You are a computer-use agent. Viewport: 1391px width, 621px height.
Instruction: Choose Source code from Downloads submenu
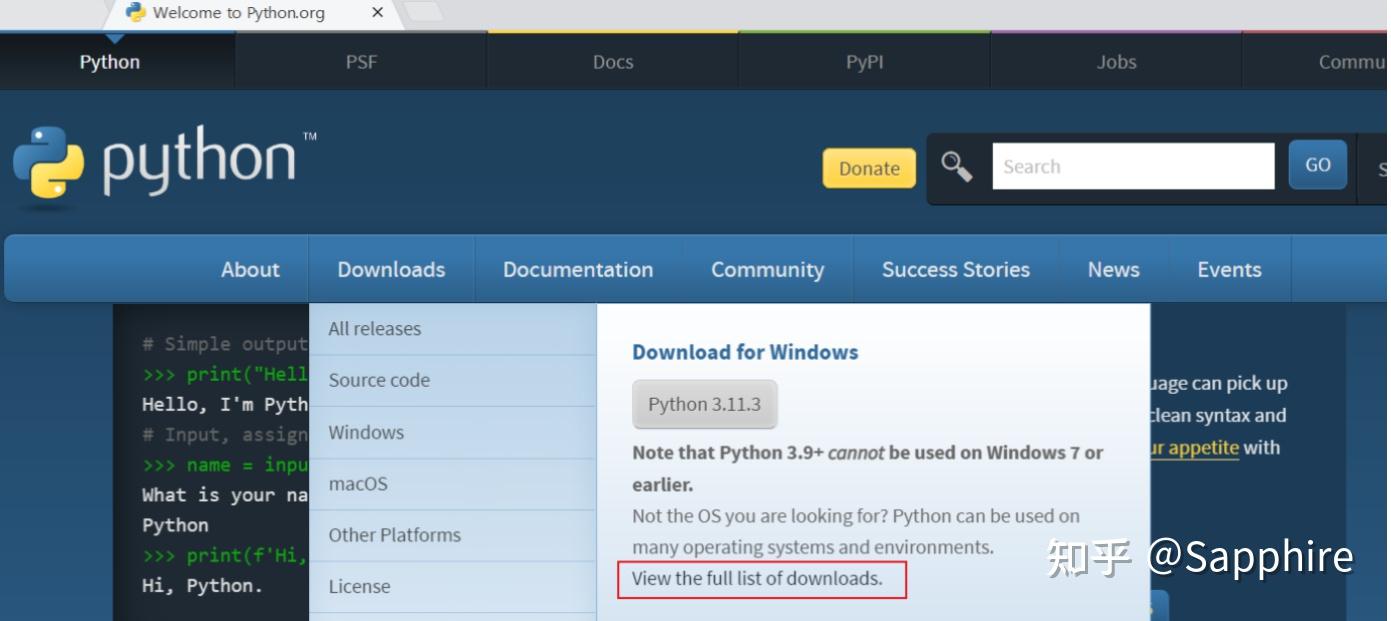click(379, 380)
